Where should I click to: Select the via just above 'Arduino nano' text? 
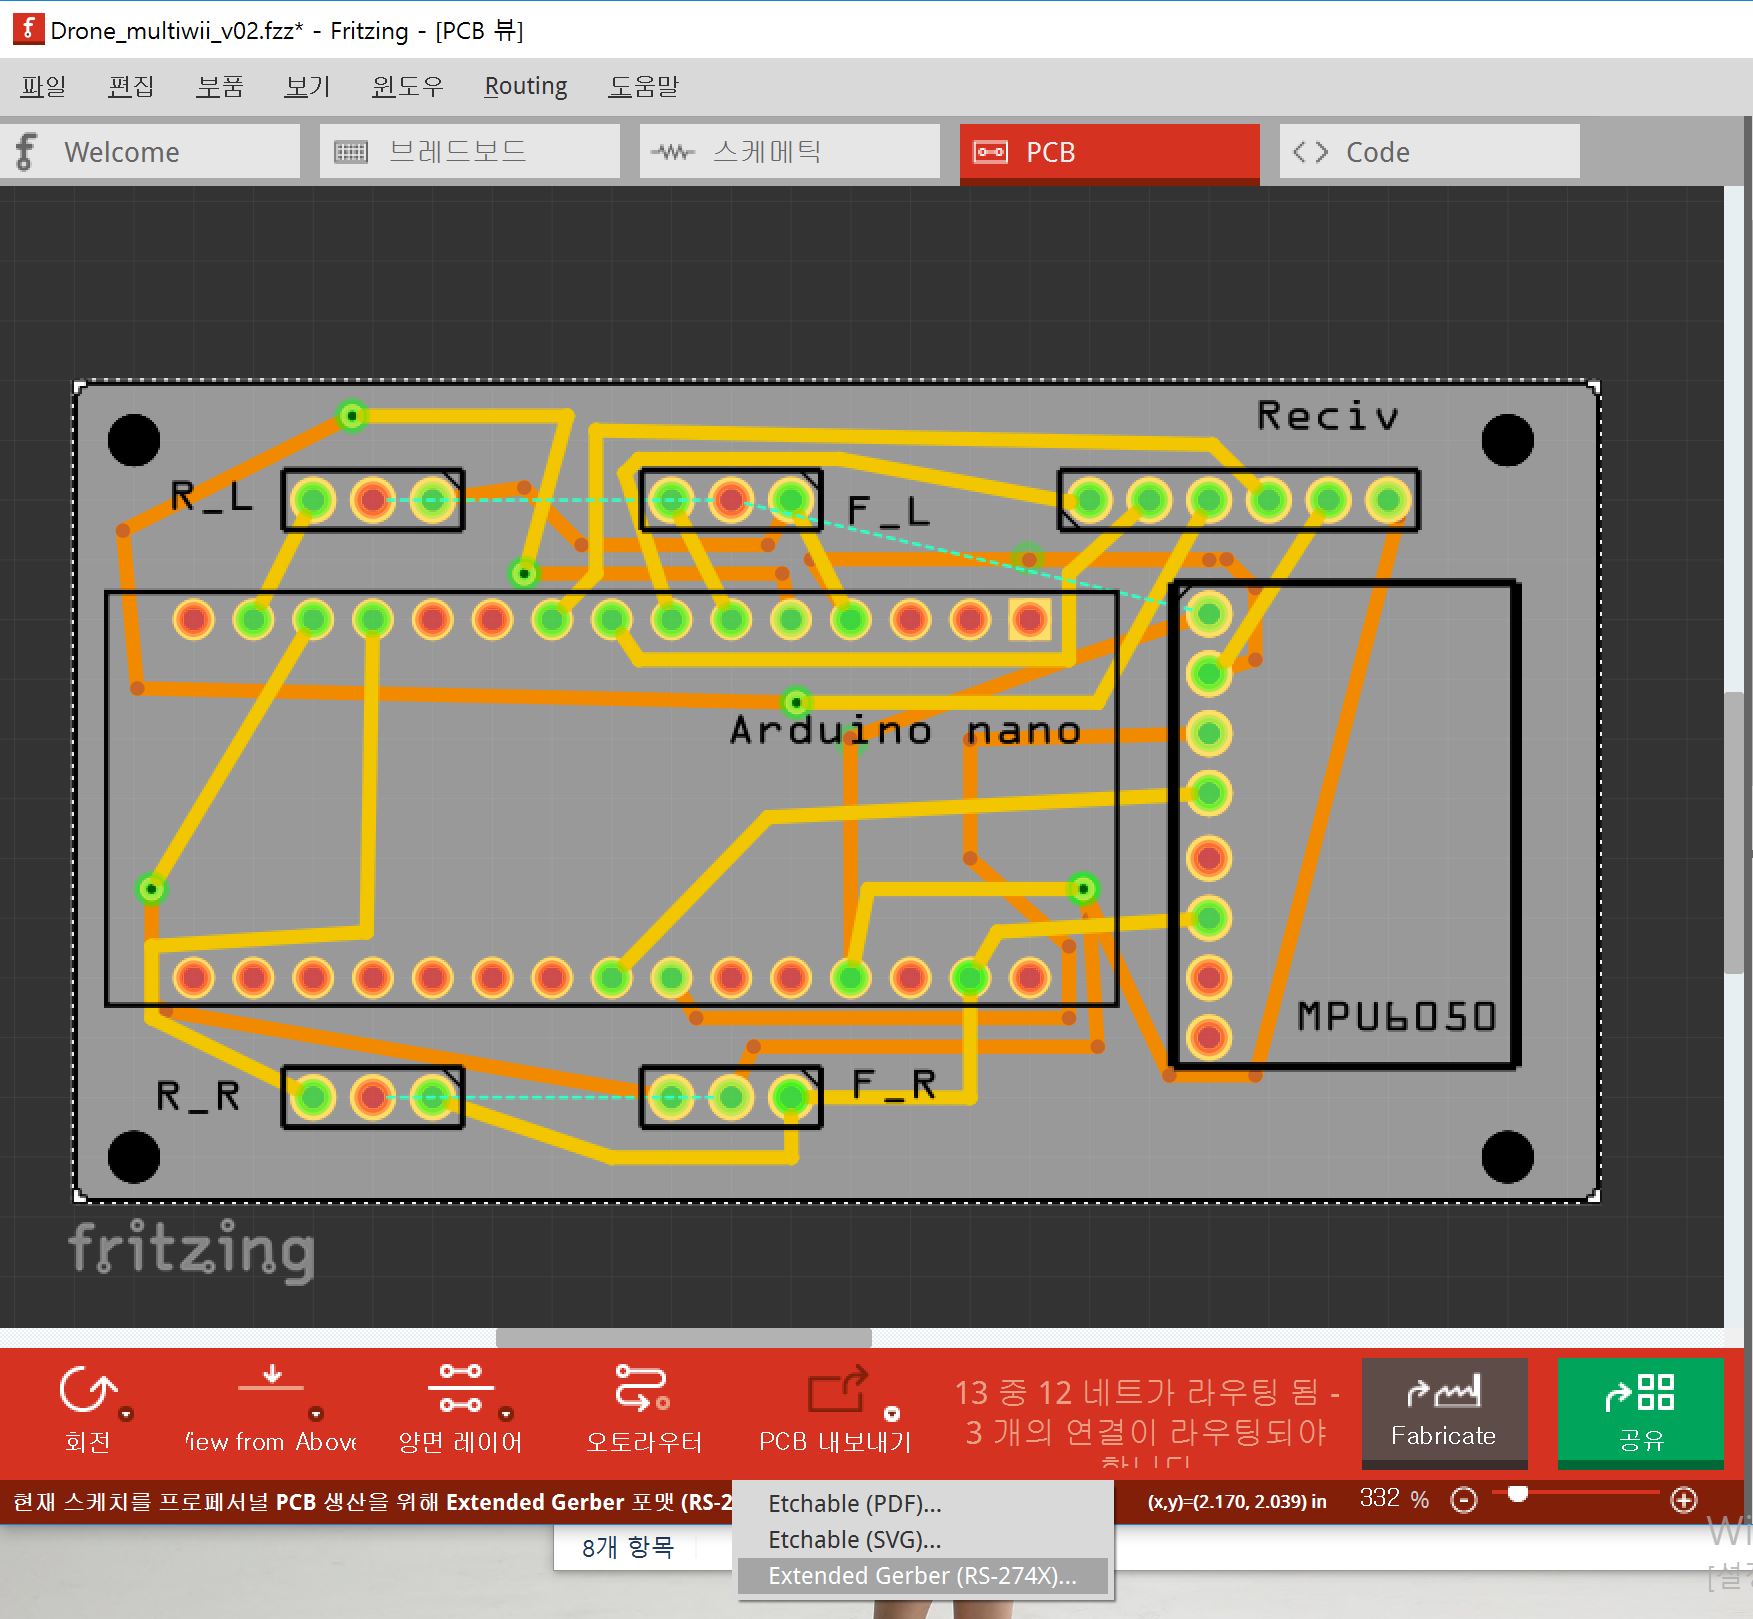click(796, 702)
